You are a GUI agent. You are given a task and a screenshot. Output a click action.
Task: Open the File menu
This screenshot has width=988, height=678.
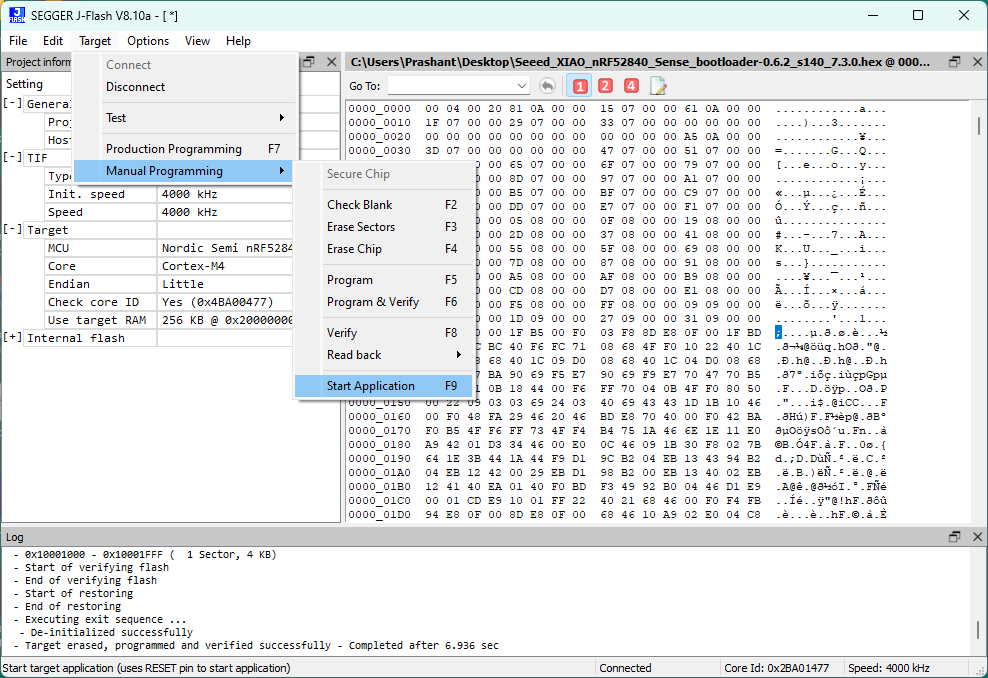[x=18, y=41]
